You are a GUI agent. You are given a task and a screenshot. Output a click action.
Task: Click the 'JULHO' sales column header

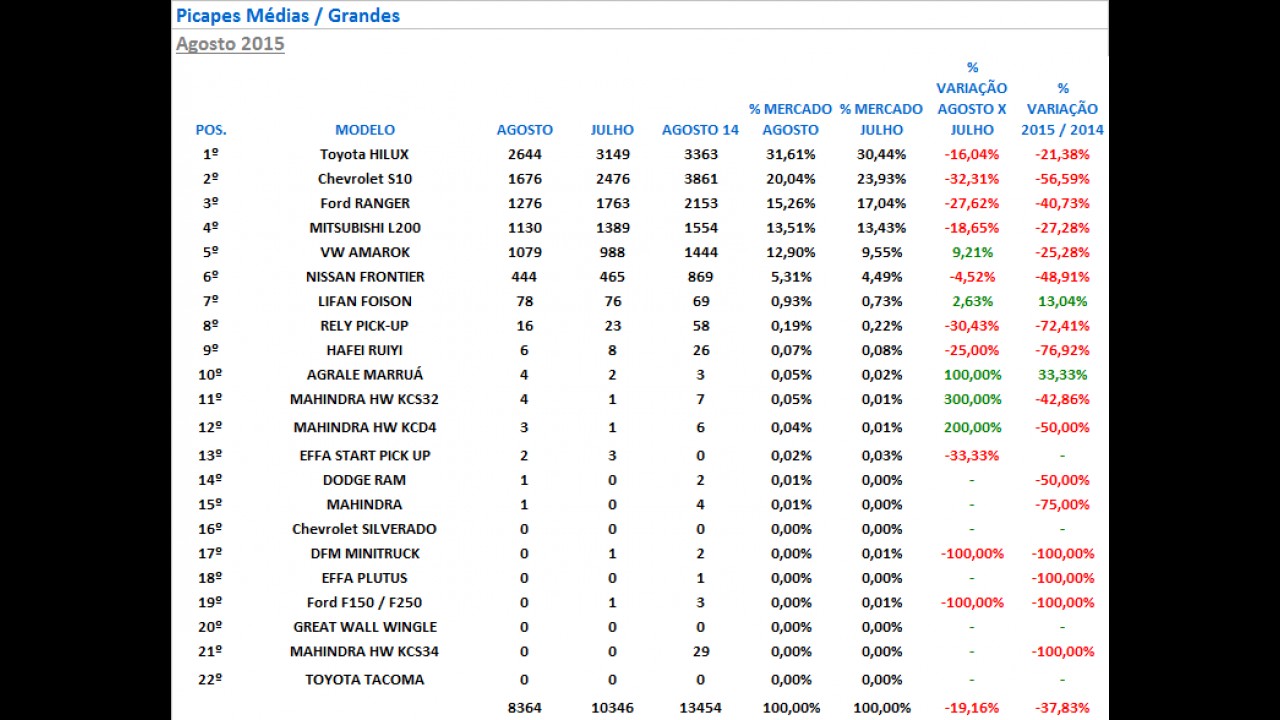(612, 130)
